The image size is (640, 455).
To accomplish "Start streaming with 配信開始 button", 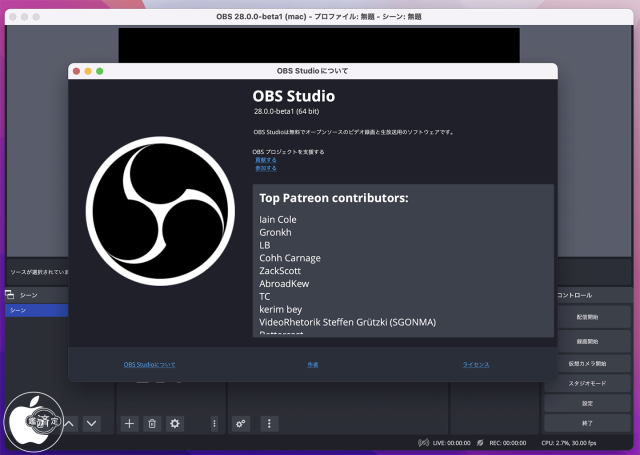I will 587,317.
